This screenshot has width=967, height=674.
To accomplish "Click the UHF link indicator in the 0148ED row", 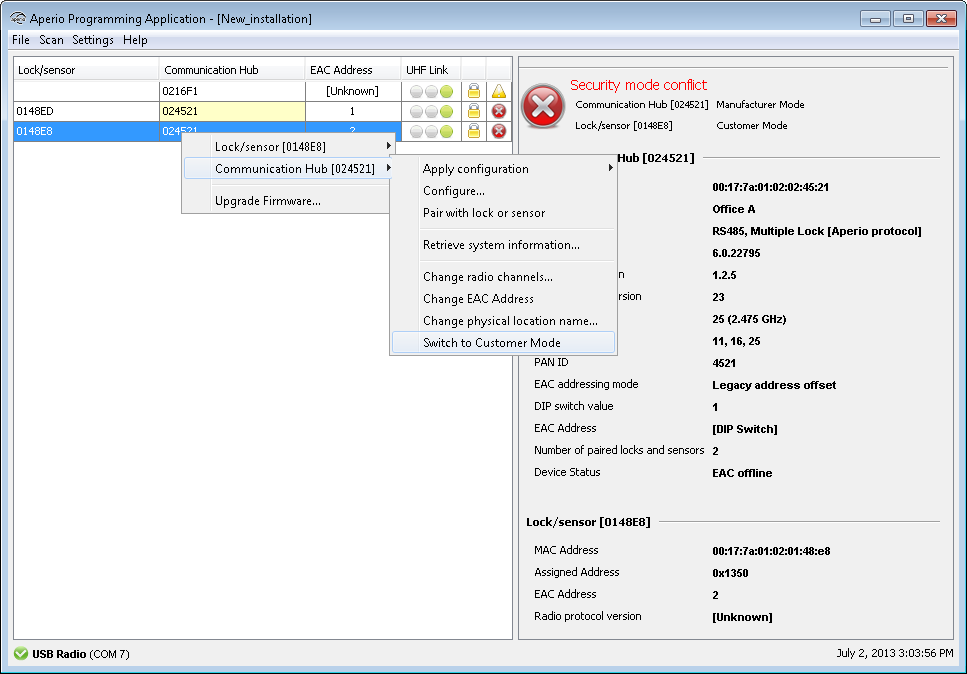I will (432, 112).
